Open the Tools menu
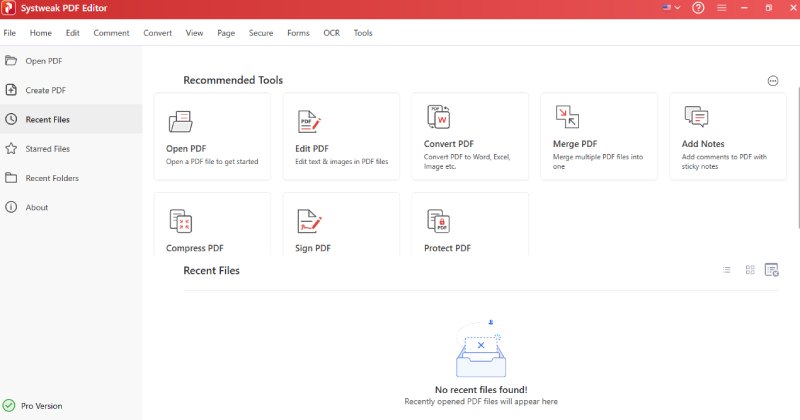 (x=363, y=33)
